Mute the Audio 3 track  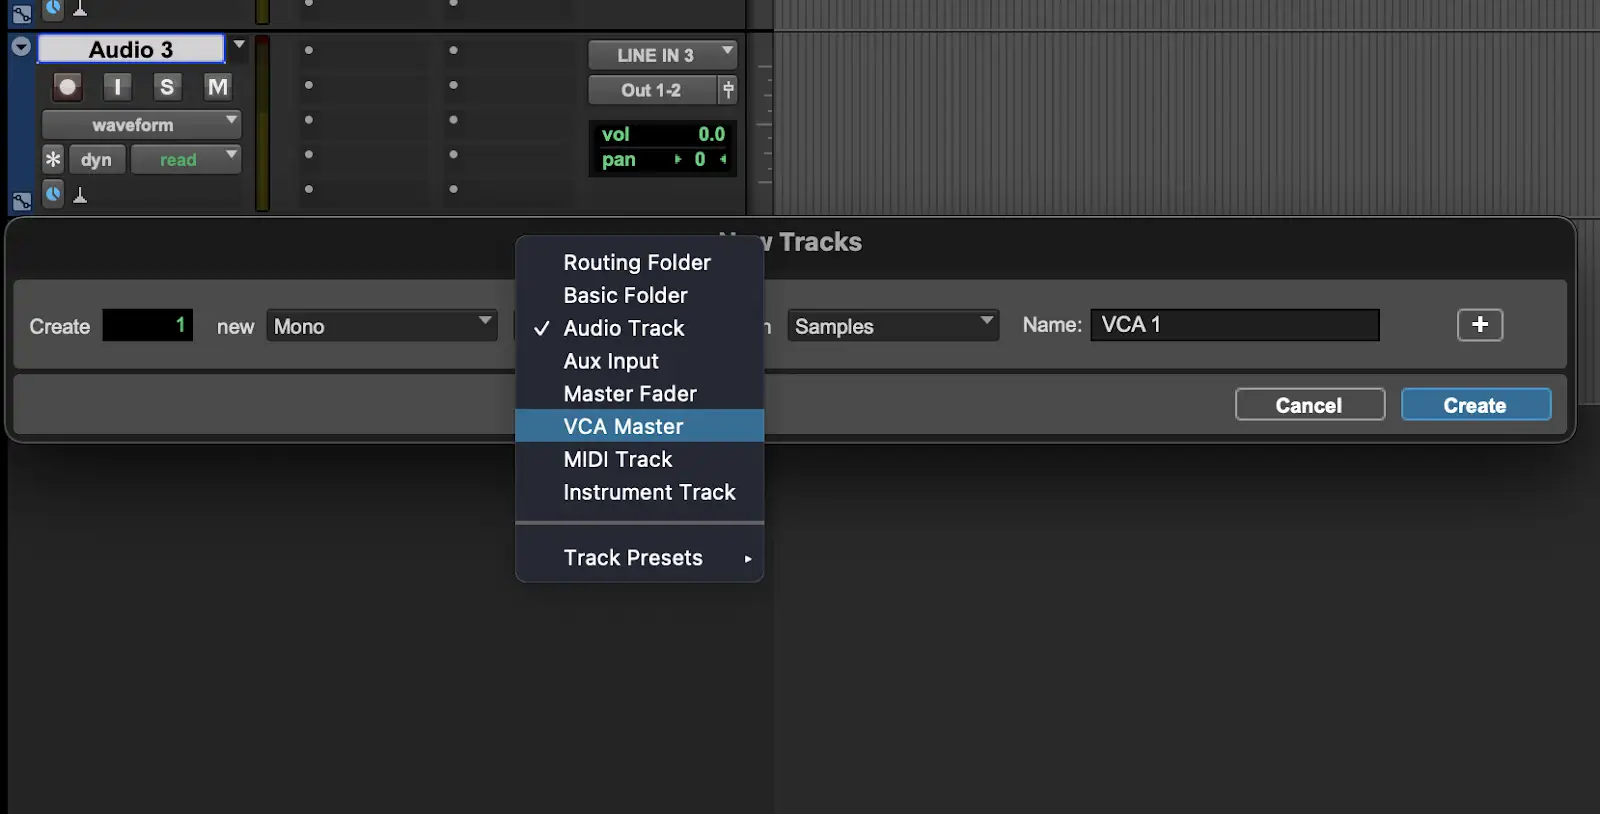[x=217, y=88]
